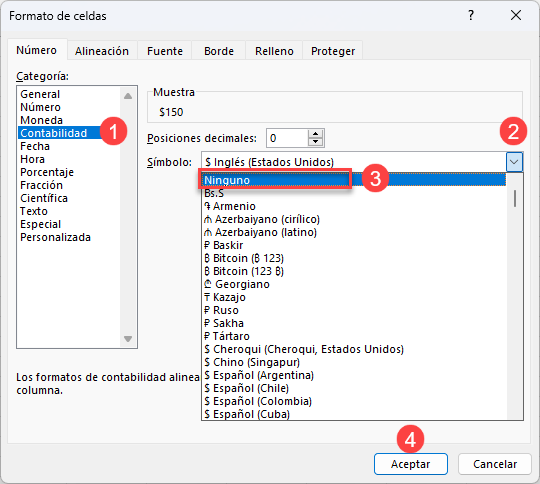Decrease decimal positions with down arrow
Viewport: 540px width, 484px height.
point(315,142)
